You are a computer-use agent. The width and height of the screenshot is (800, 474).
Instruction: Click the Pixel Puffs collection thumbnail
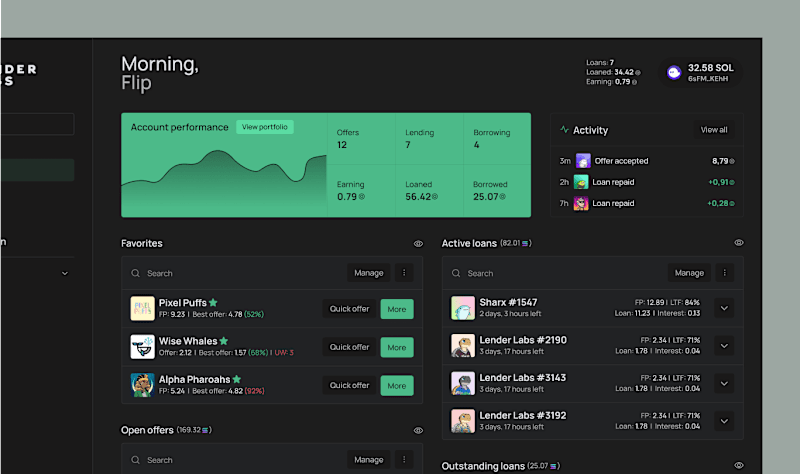(x=142, y=309)
